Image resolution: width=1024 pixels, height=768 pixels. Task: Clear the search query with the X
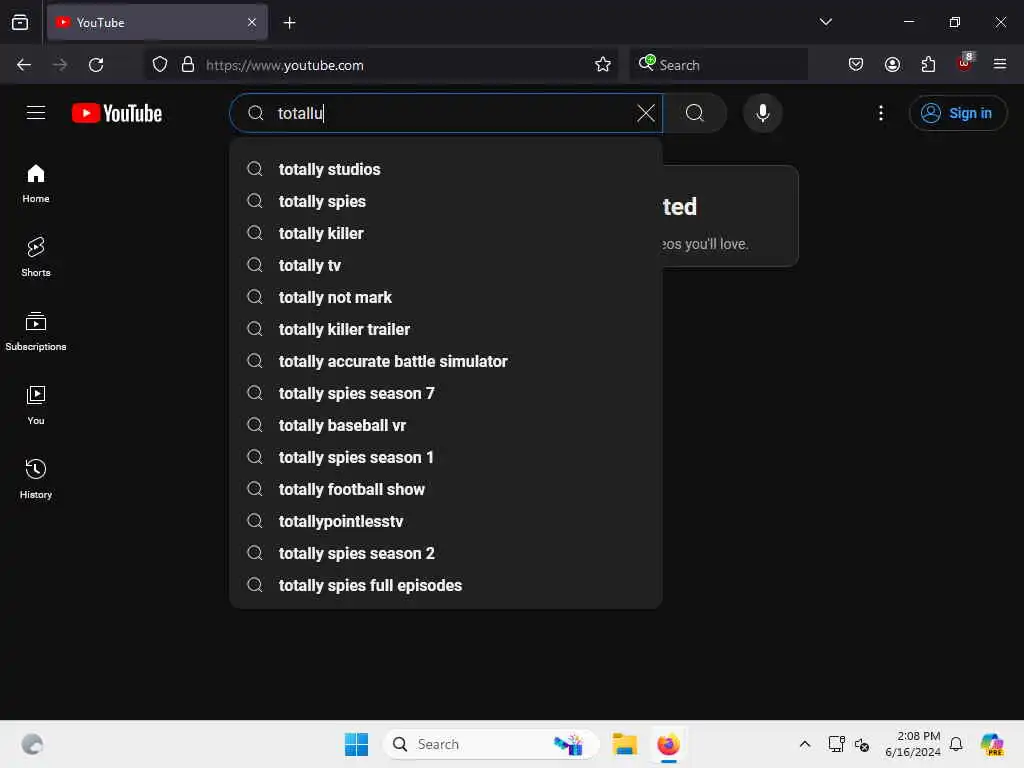pos(646,113)
